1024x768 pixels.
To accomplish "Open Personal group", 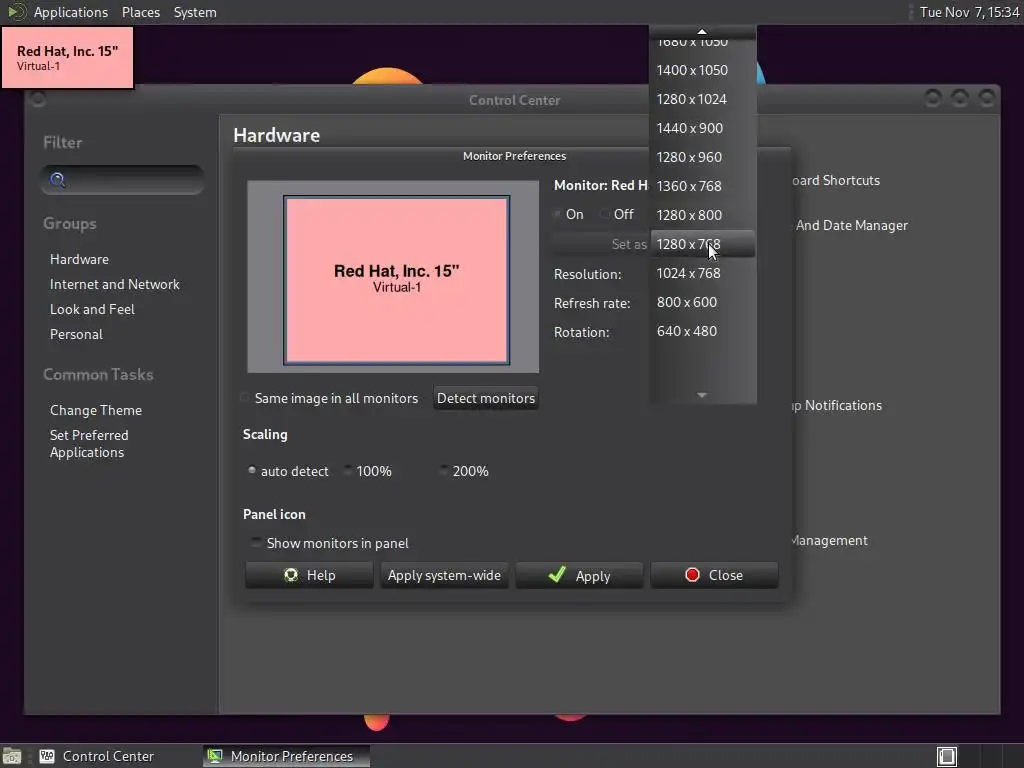I will coord(76,334).
